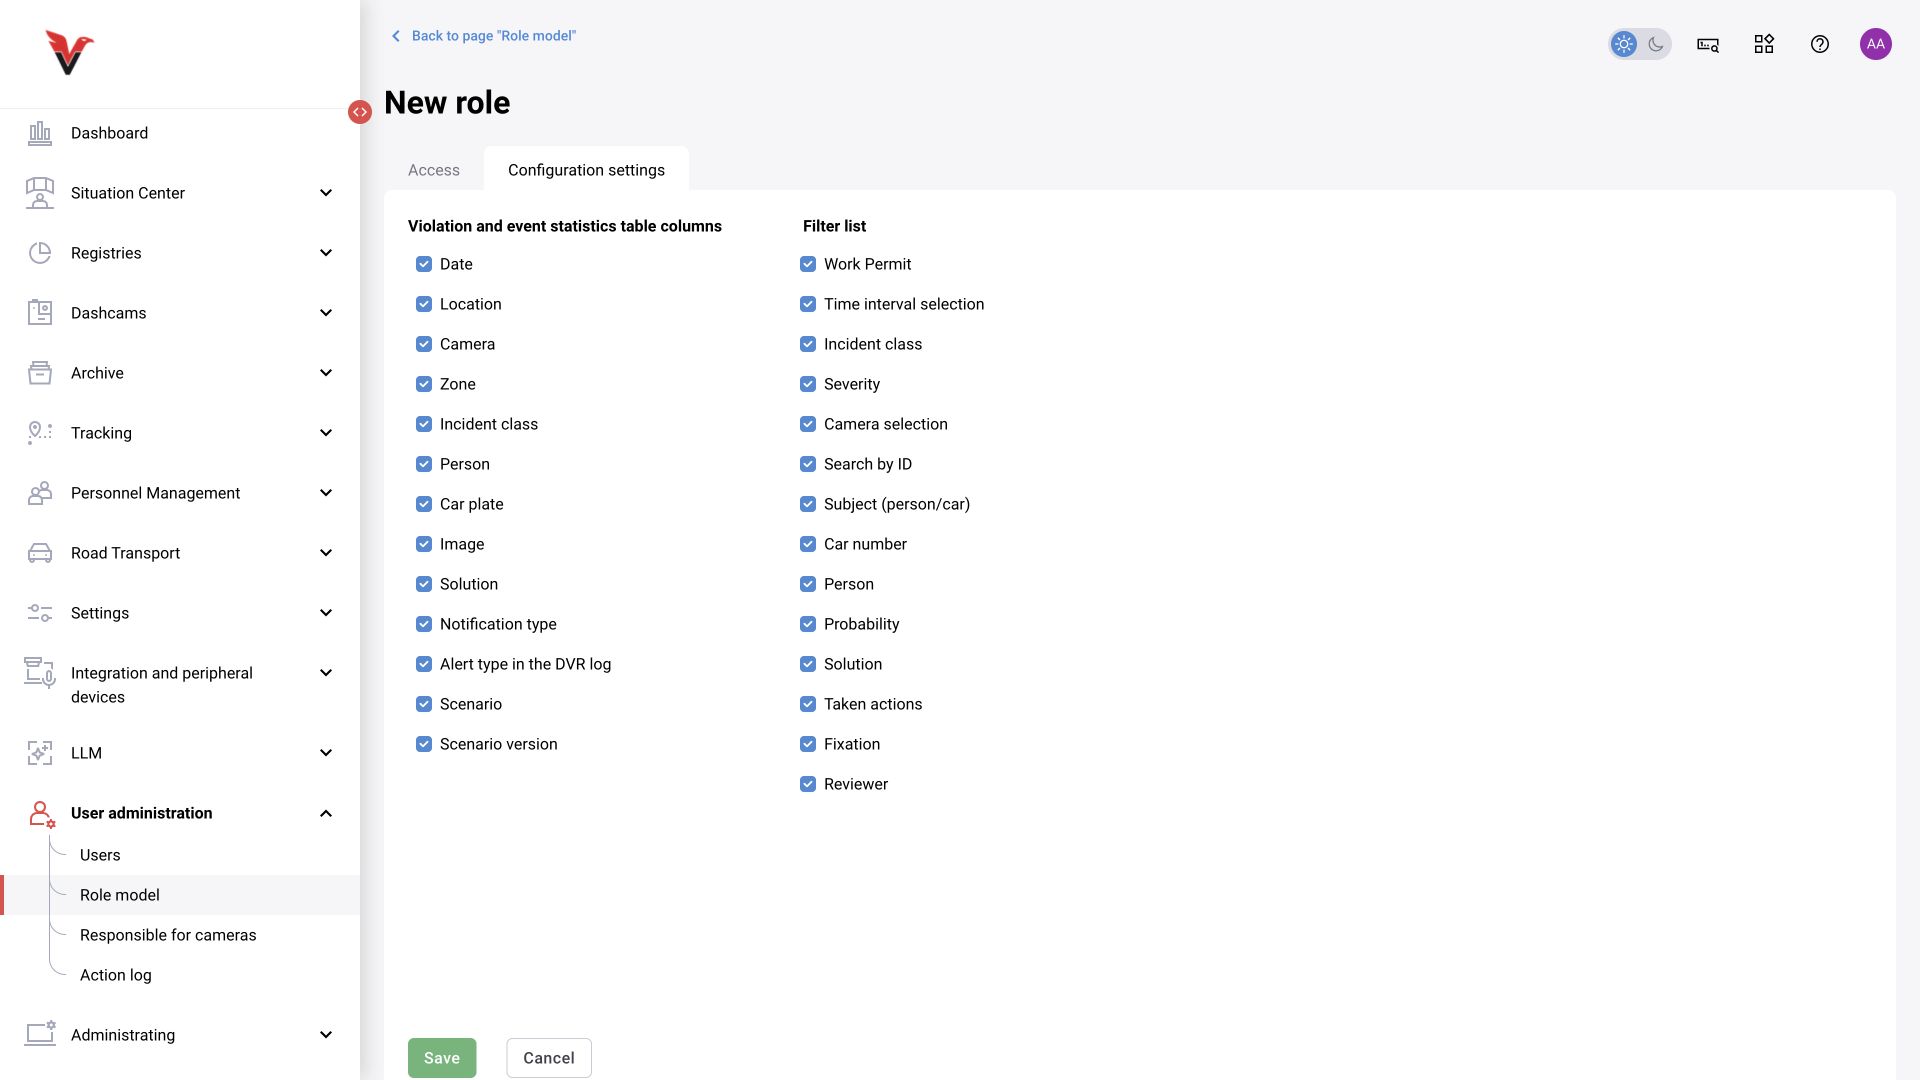Image resolution: width=1920 pixels, height=1080 pixels.
Task: Click the Tracking location pin icon
Action: click(40, 433)
